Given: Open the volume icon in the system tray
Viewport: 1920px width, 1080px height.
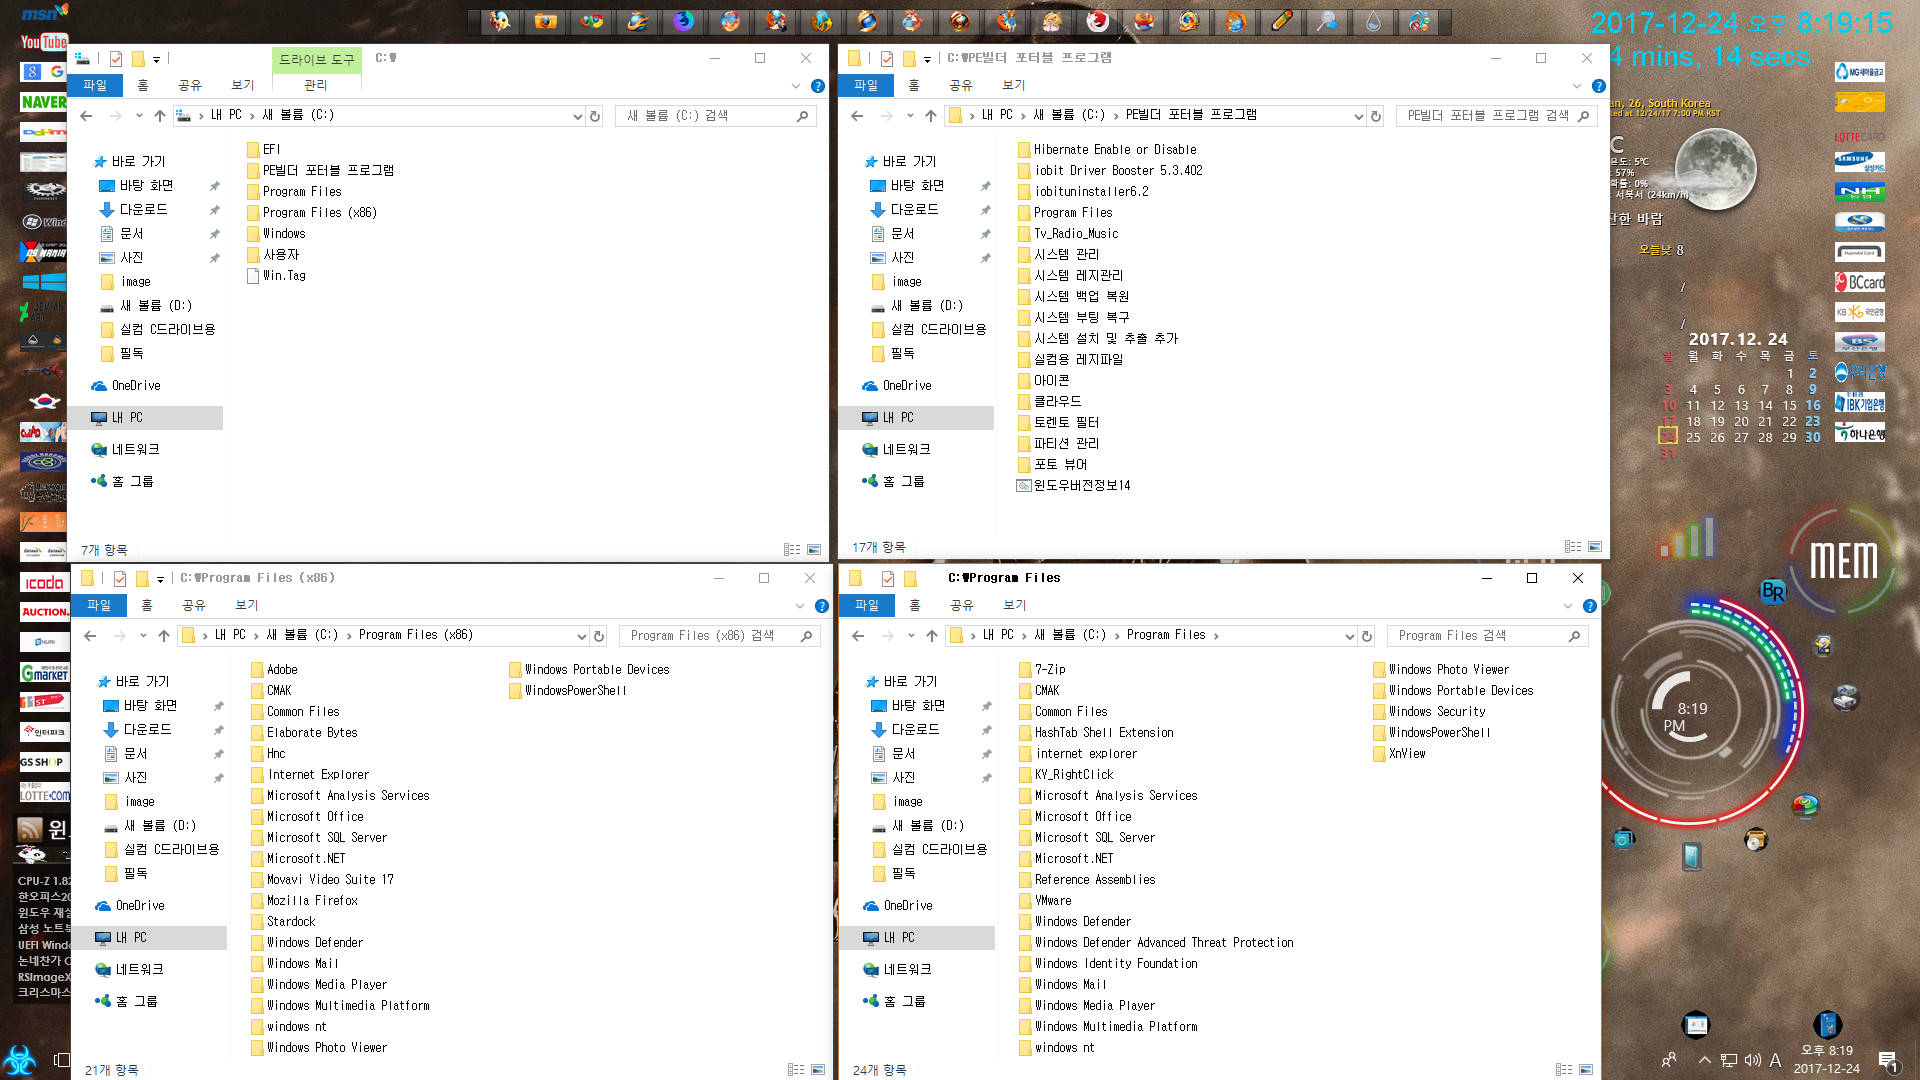Looking at the screenshot, I should [1752, 1060].
